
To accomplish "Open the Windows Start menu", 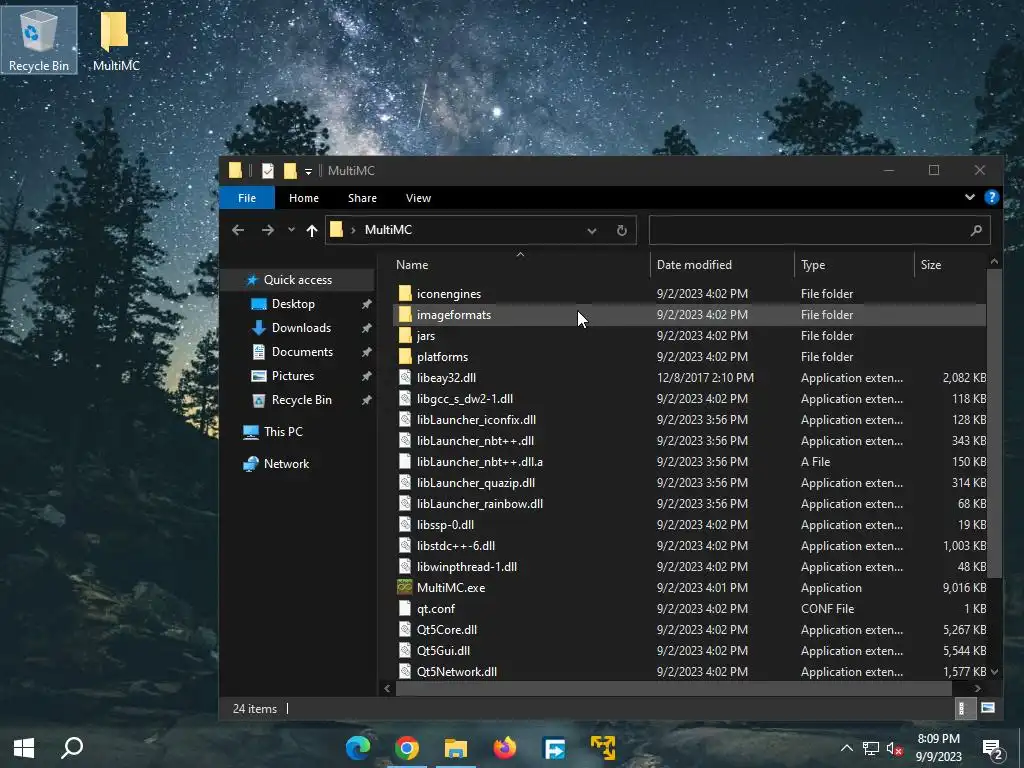I will pyautogui.click(x=24, y=748).
